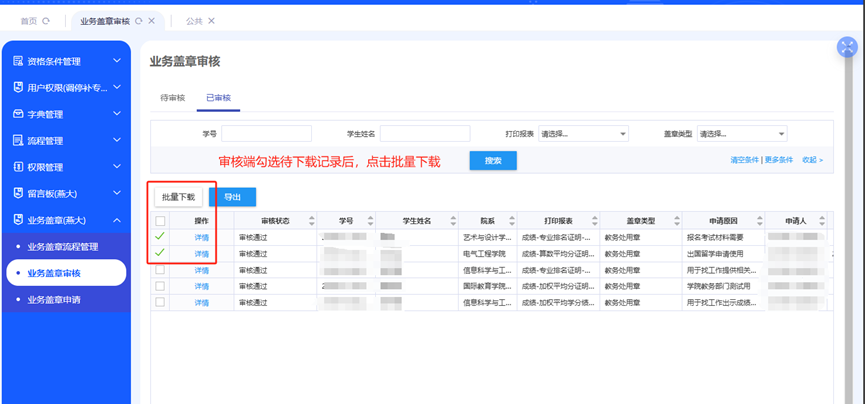Click the 留言板(燕大) sidebar icon
The image size is (865, 404).
pos(18,193)
